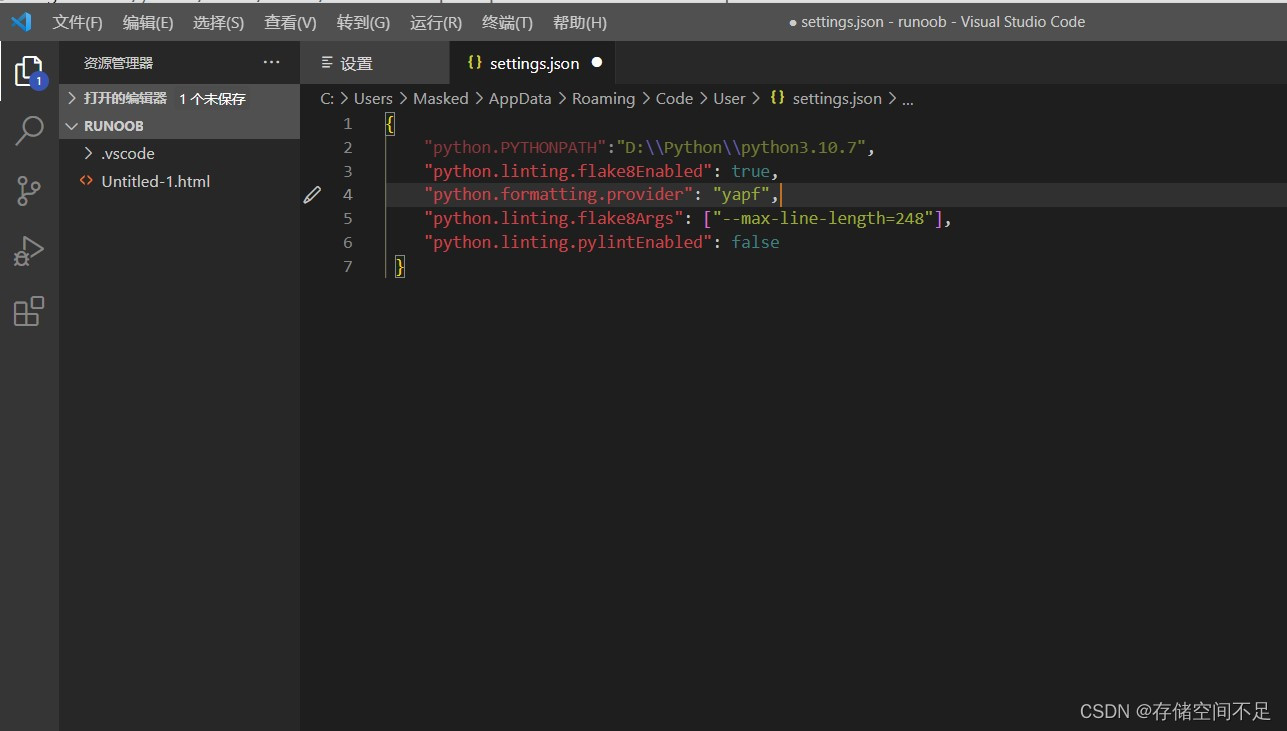Open the 帮助(H) menu
Viewport: 1287px width, 731px height.
coord(580,22)
